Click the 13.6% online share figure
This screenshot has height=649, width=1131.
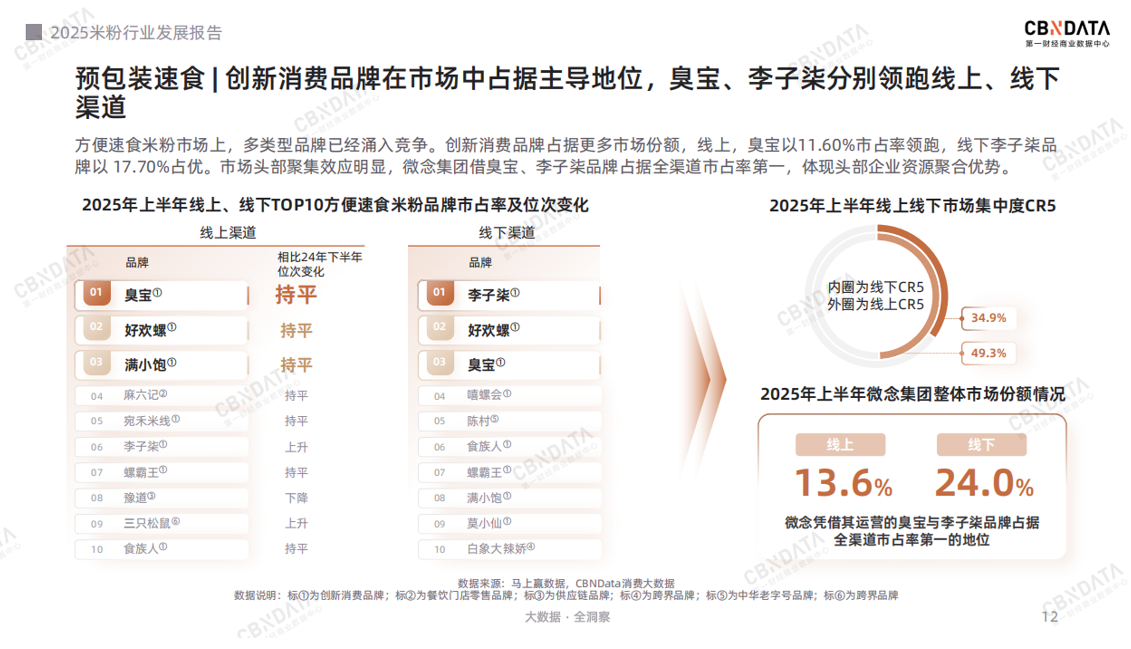(x=843, y=483)
